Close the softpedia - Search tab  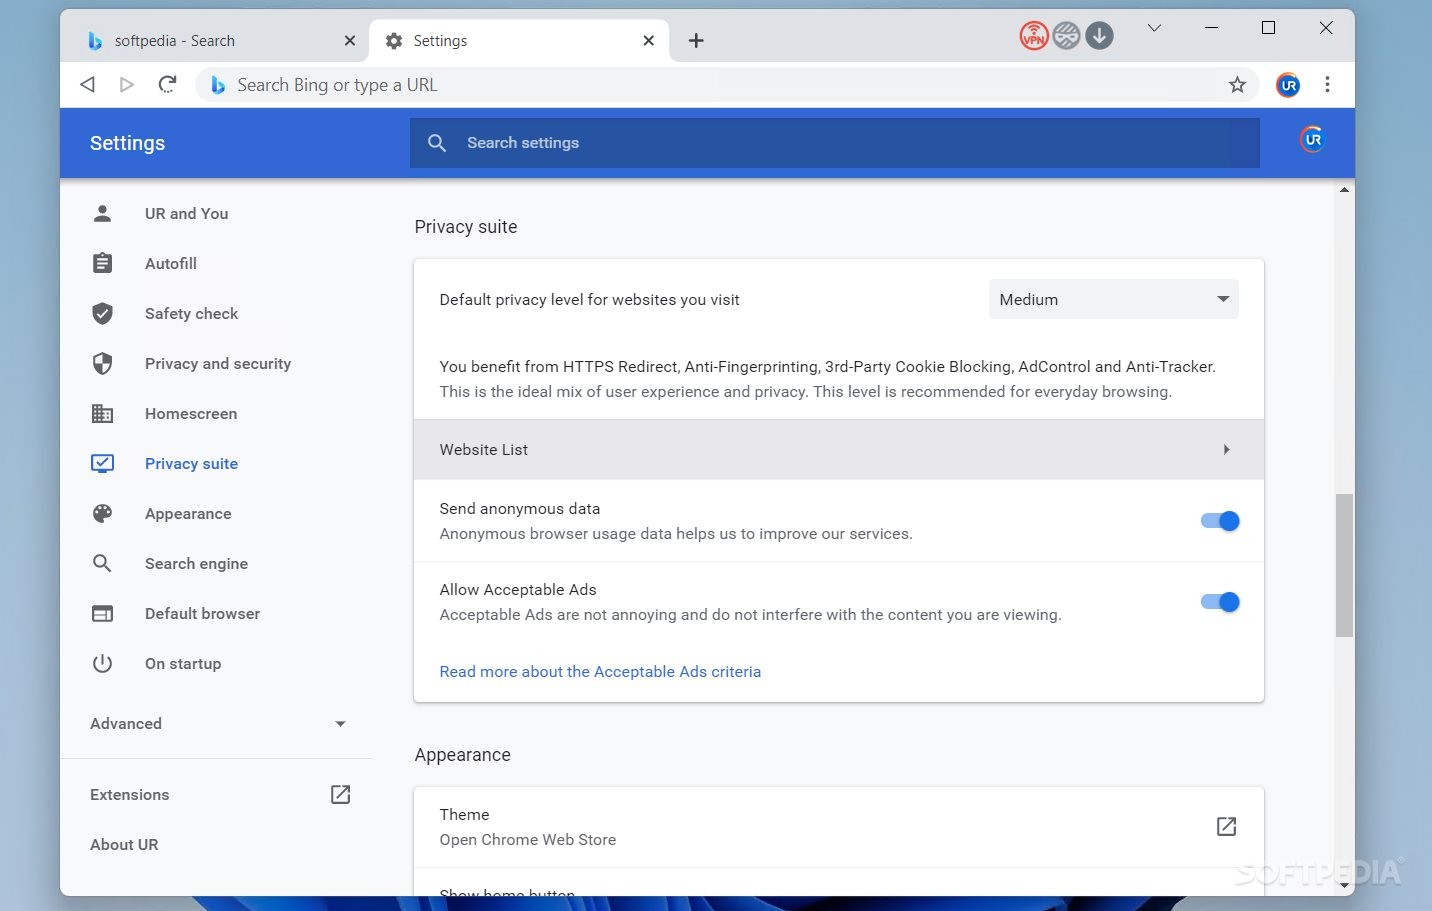pyautogui.click(x=349, y=41)
